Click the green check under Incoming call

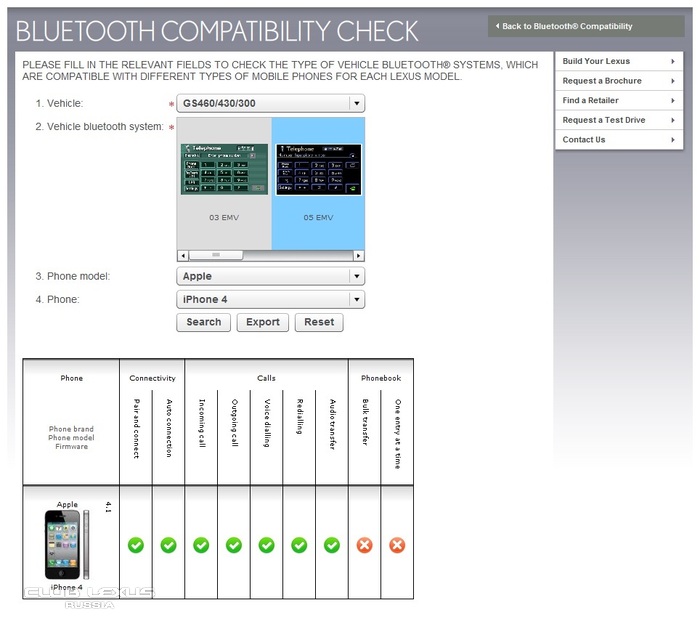tap(201, 545)
